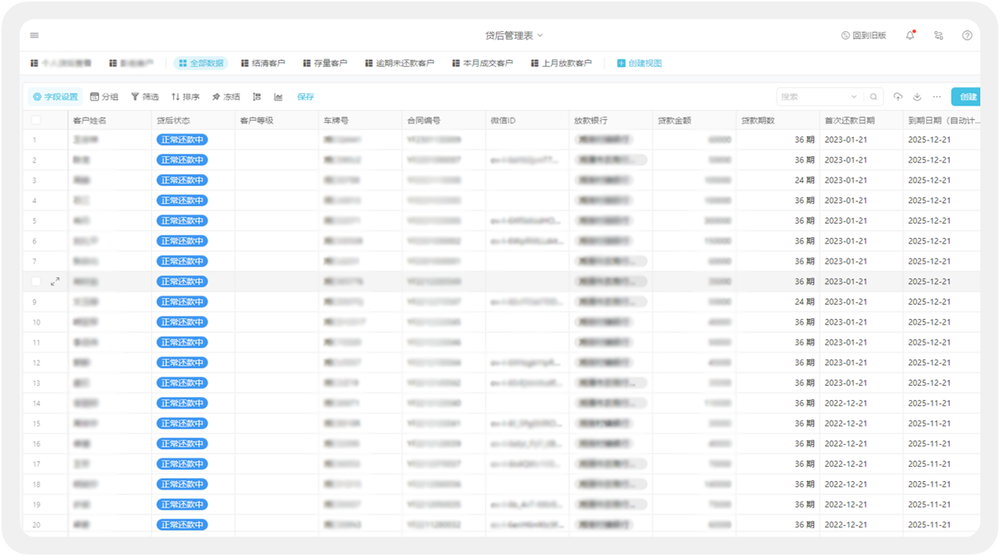Switch to the 结清客户 view tab
This screenshot has height=556, width=1000.
click(x=263, y=63)
